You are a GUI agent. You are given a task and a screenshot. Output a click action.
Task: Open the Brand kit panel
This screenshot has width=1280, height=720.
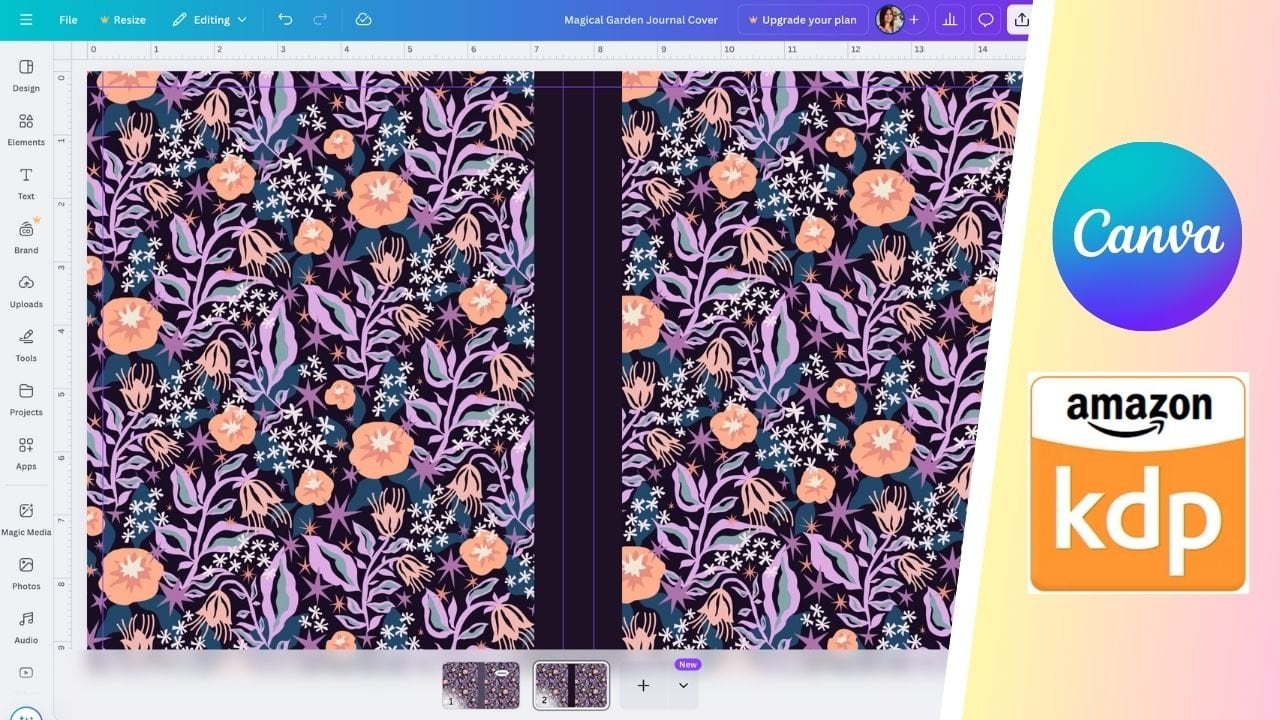click(x=26, y=237)
